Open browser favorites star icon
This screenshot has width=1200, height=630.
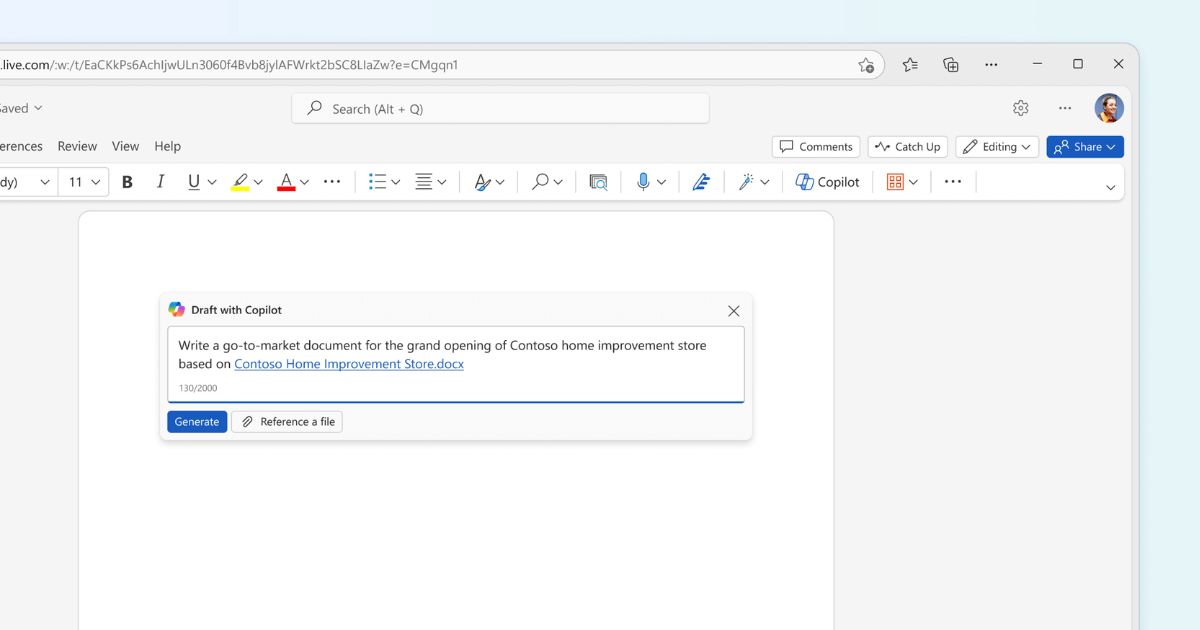(910, 65)
